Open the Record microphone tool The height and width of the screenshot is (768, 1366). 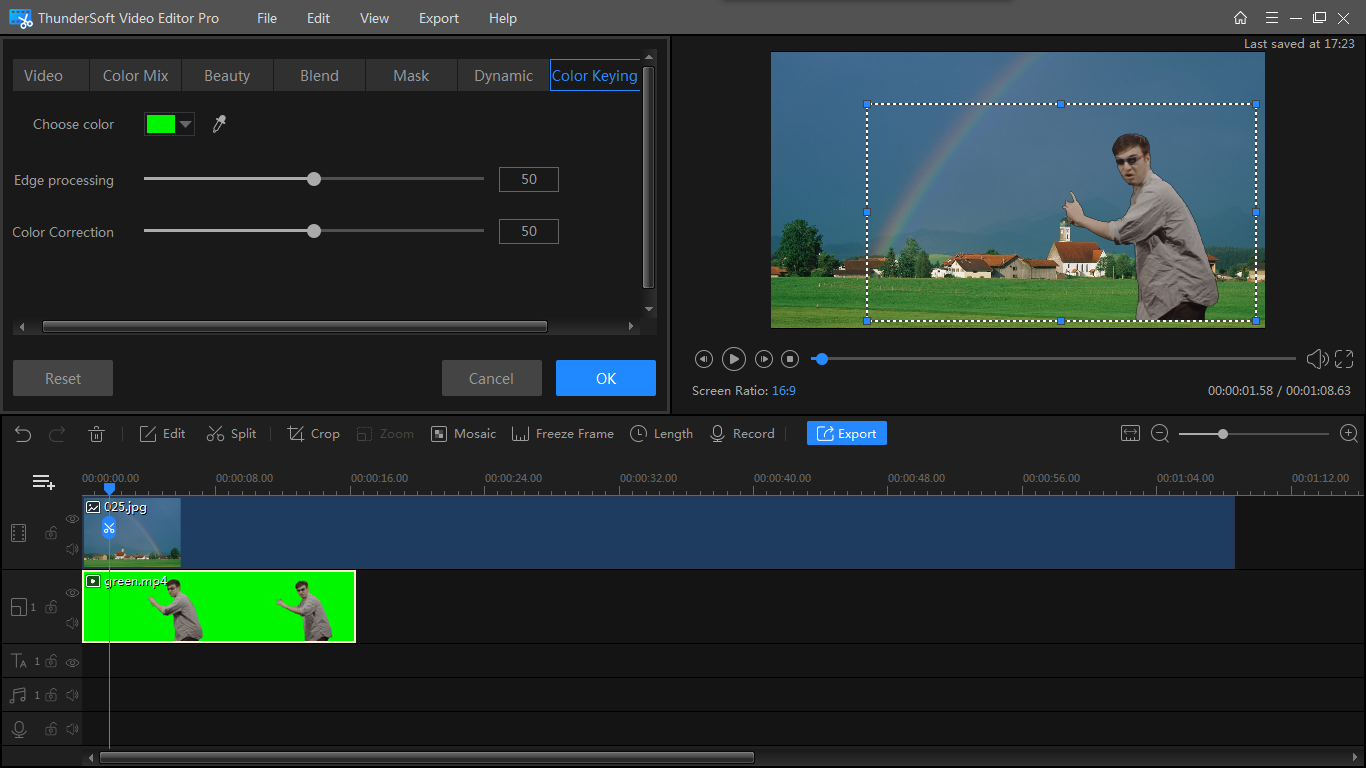(741, 434)
